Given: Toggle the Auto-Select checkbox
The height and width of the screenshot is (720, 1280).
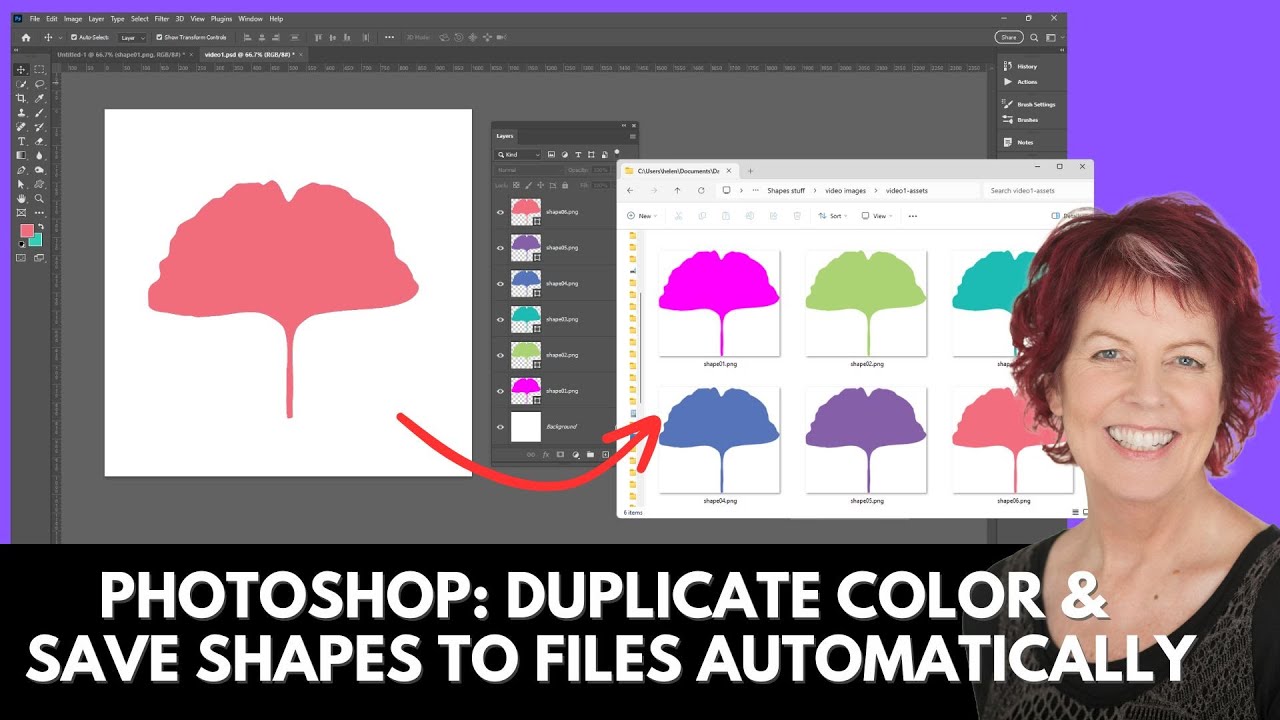Looking at the screenshot, I should pyautogui.click(x=74, y=37).
